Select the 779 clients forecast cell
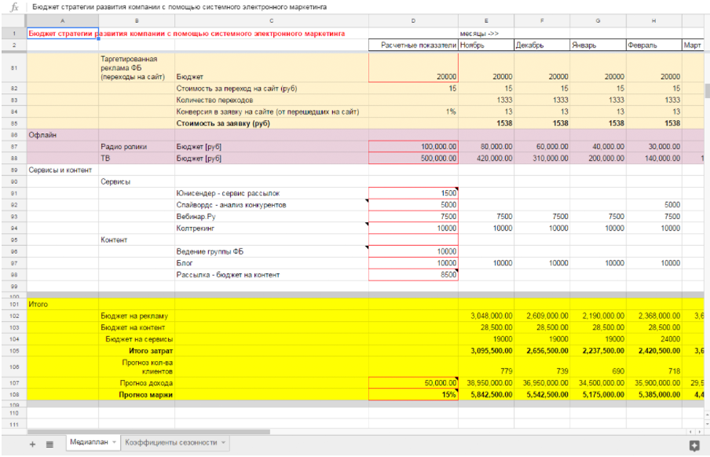710x457 pixels. [x=486, y=367]
